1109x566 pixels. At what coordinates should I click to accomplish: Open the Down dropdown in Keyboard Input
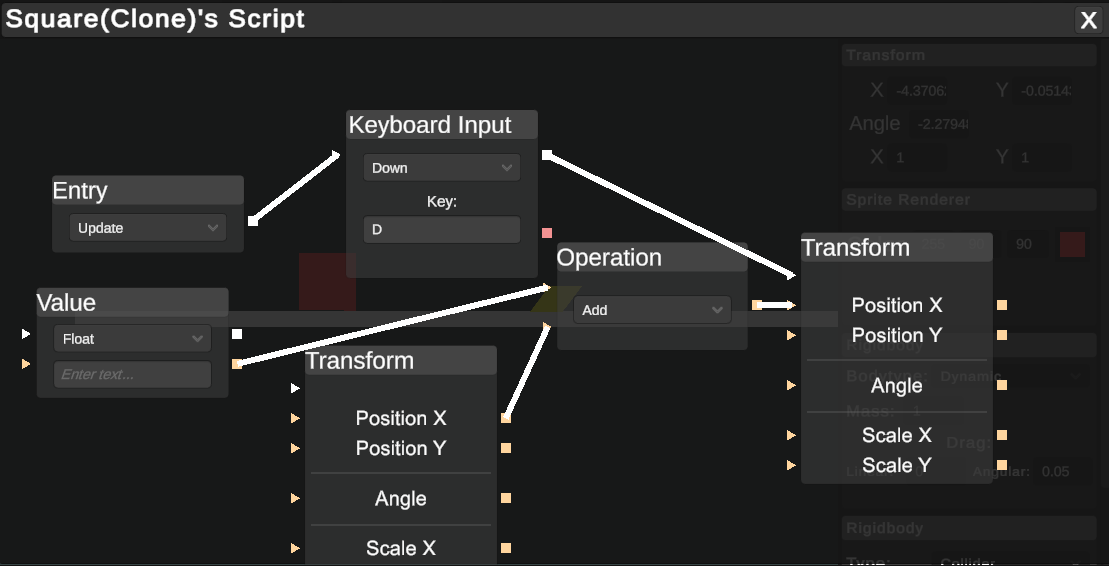[x=442, y=168]
